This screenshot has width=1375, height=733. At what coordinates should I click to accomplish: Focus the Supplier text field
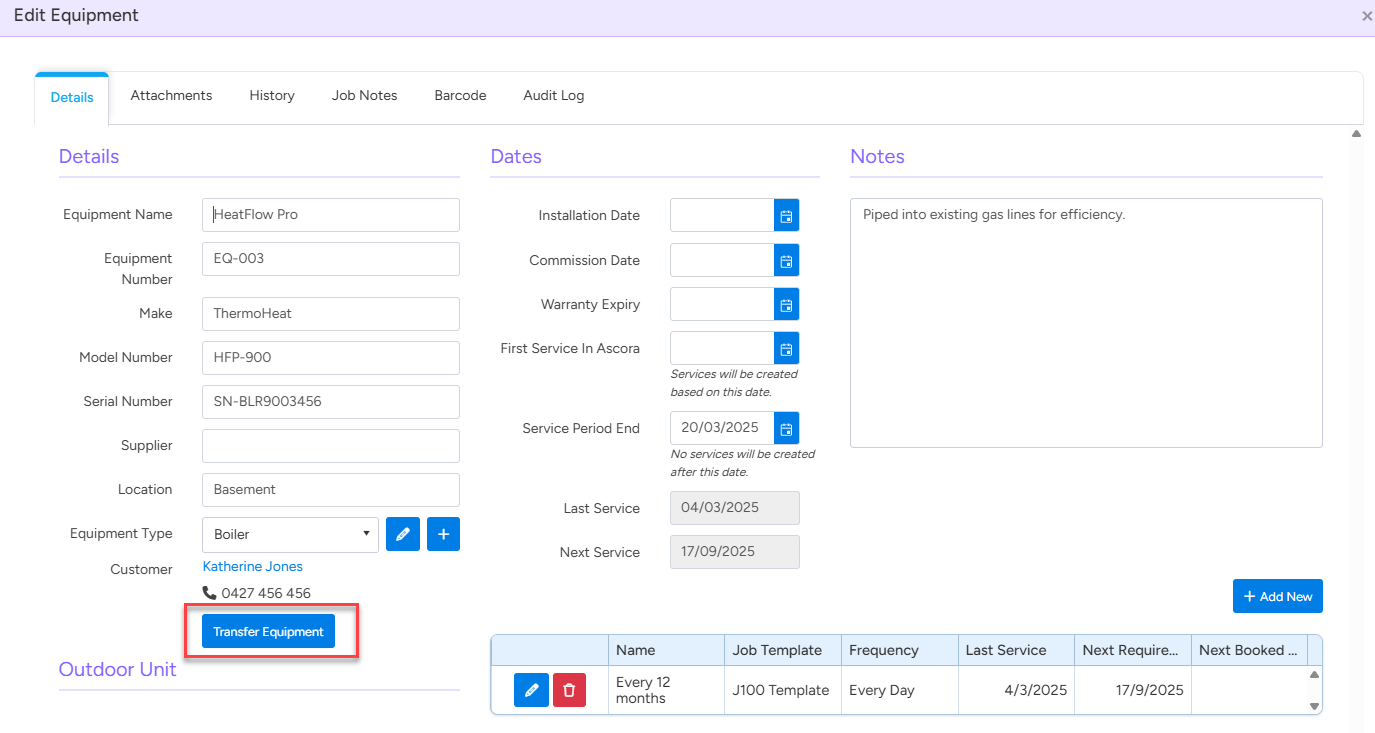(x=330, y=446)
